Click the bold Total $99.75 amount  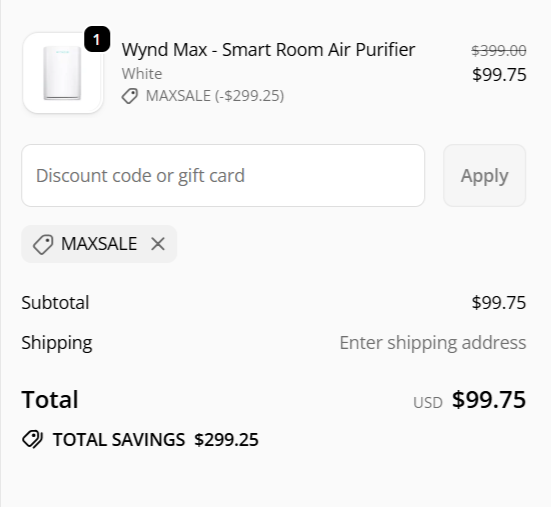[488, 399]
